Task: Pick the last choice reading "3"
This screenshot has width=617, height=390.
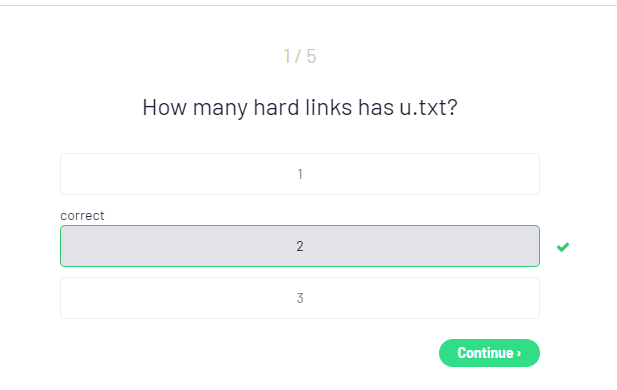Action: point(300,298)
